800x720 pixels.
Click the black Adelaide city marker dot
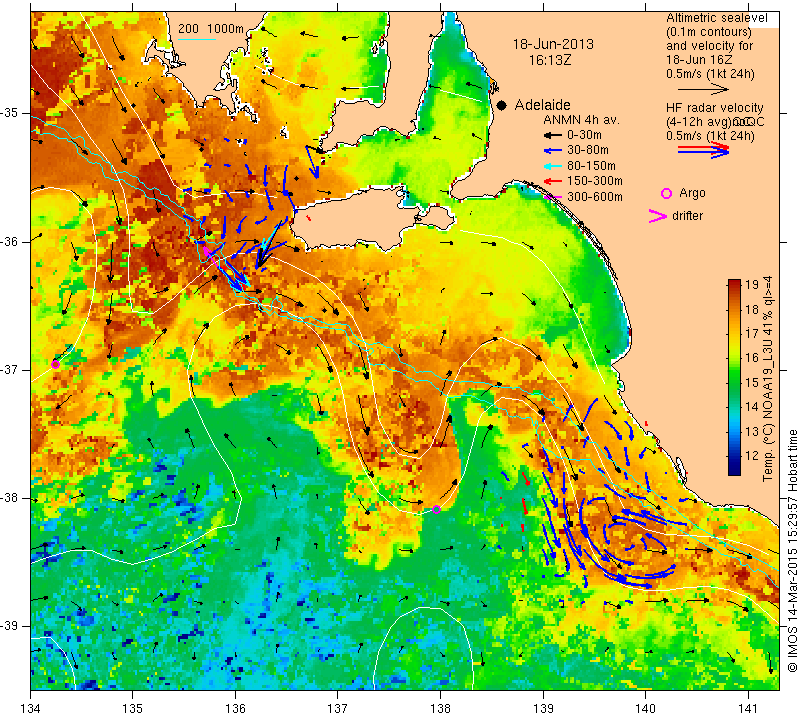tap(502, 105)
